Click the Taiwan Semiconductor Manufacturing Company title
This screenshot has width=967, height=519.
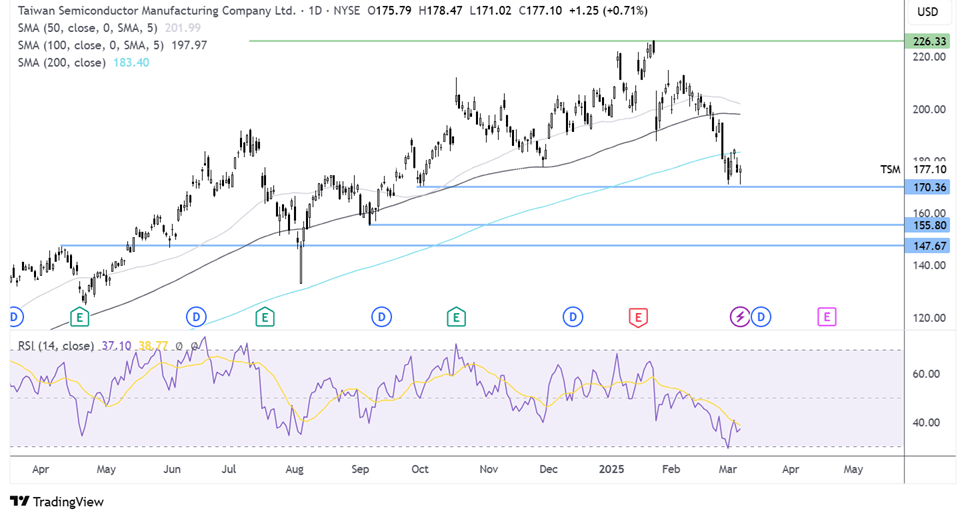pos(157,10)
